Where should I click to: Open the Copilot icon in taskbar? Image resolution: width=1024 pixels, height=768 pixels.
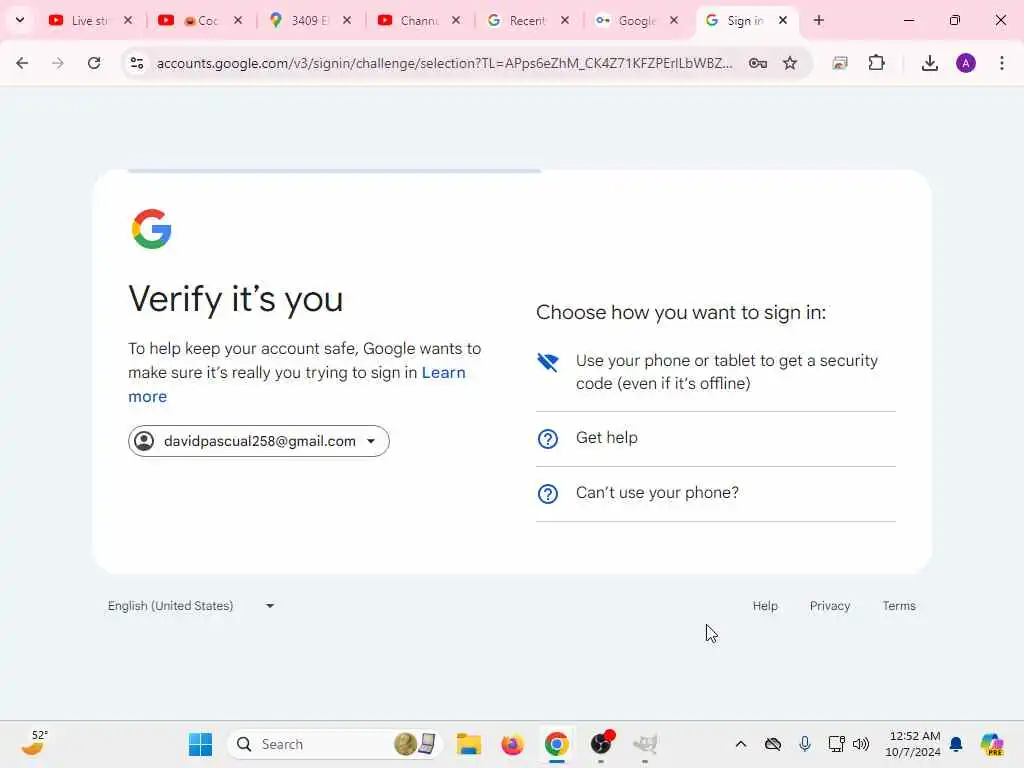point(991,744)
